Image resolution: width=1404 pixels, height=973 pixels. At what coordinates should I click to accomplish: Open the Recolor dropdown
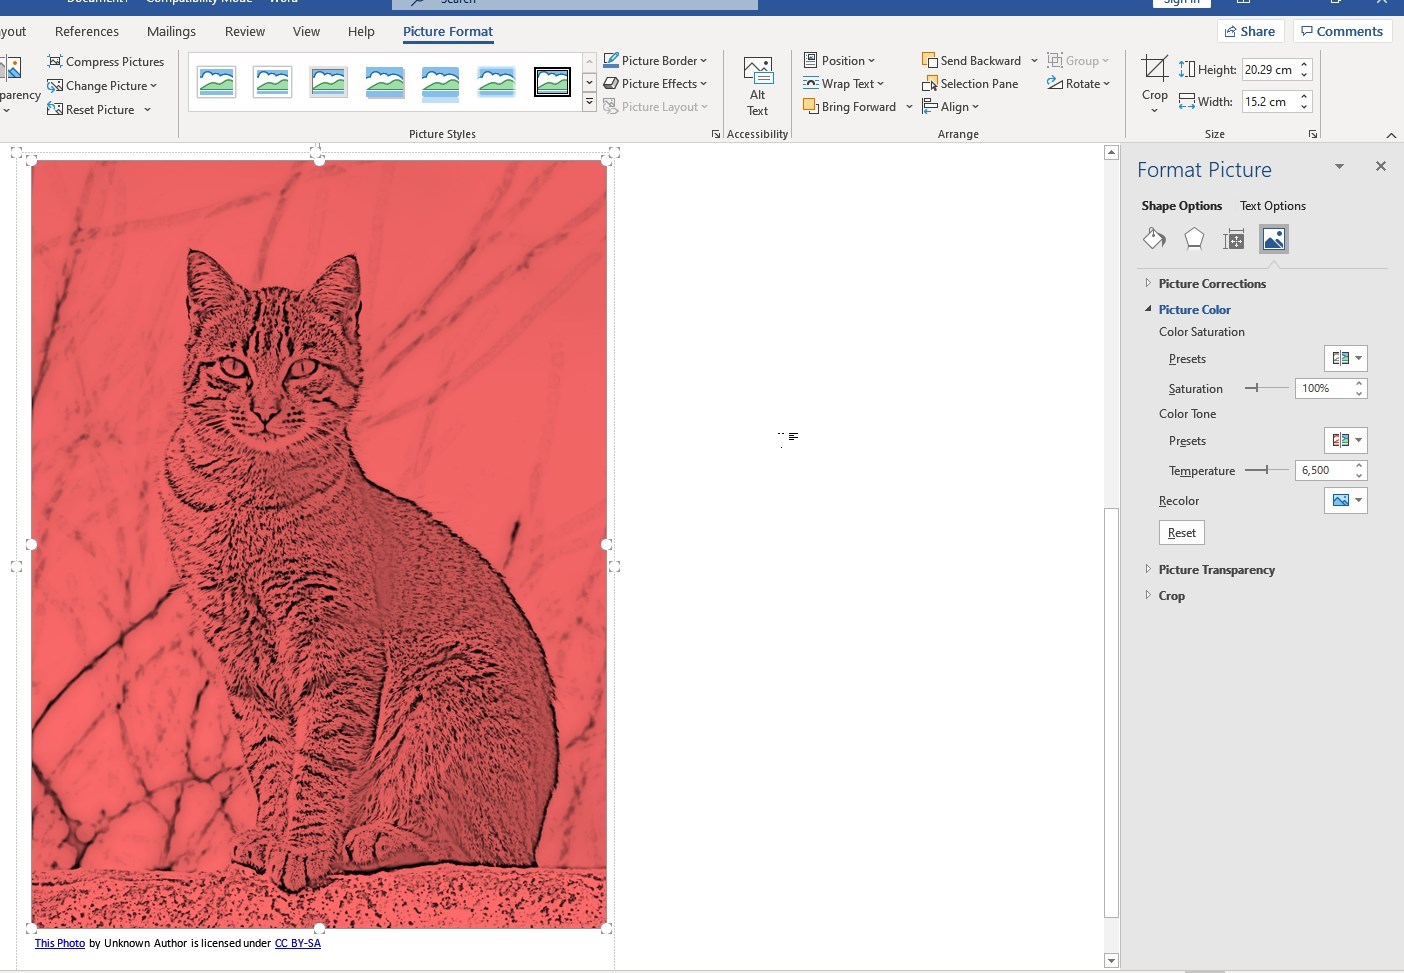tap(1345, 501)
